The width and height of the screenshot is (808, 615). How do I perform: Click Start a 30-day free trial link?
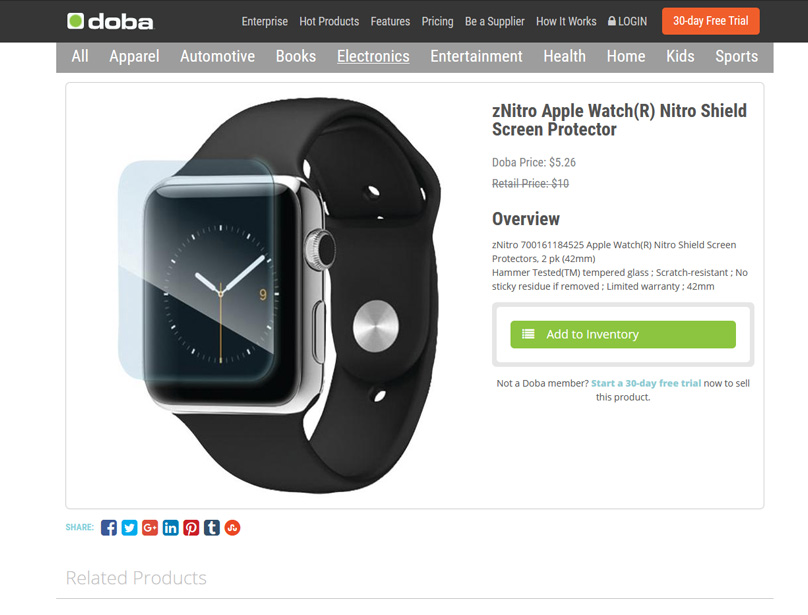click(x=646, y=383)
